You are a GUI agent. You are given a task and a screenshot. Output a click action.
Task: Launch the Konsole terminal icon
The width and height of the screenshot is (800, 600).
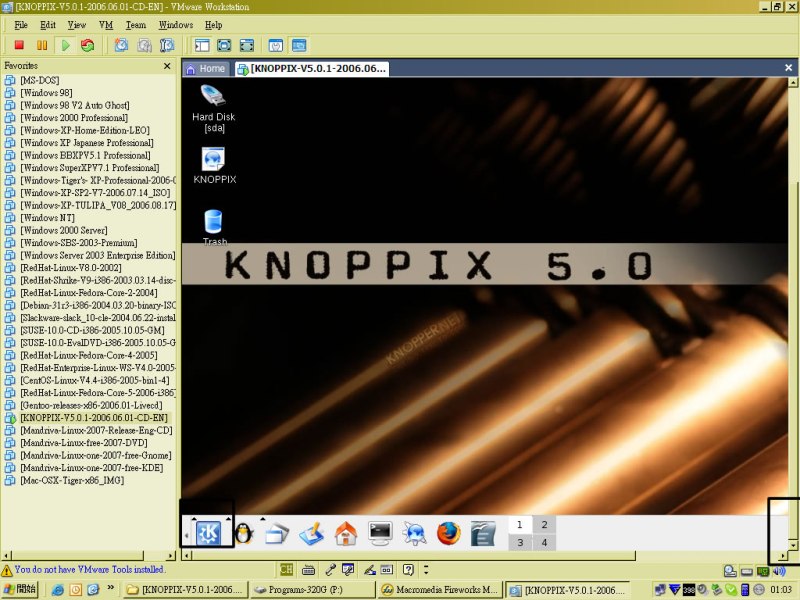(x=381, y=534)
